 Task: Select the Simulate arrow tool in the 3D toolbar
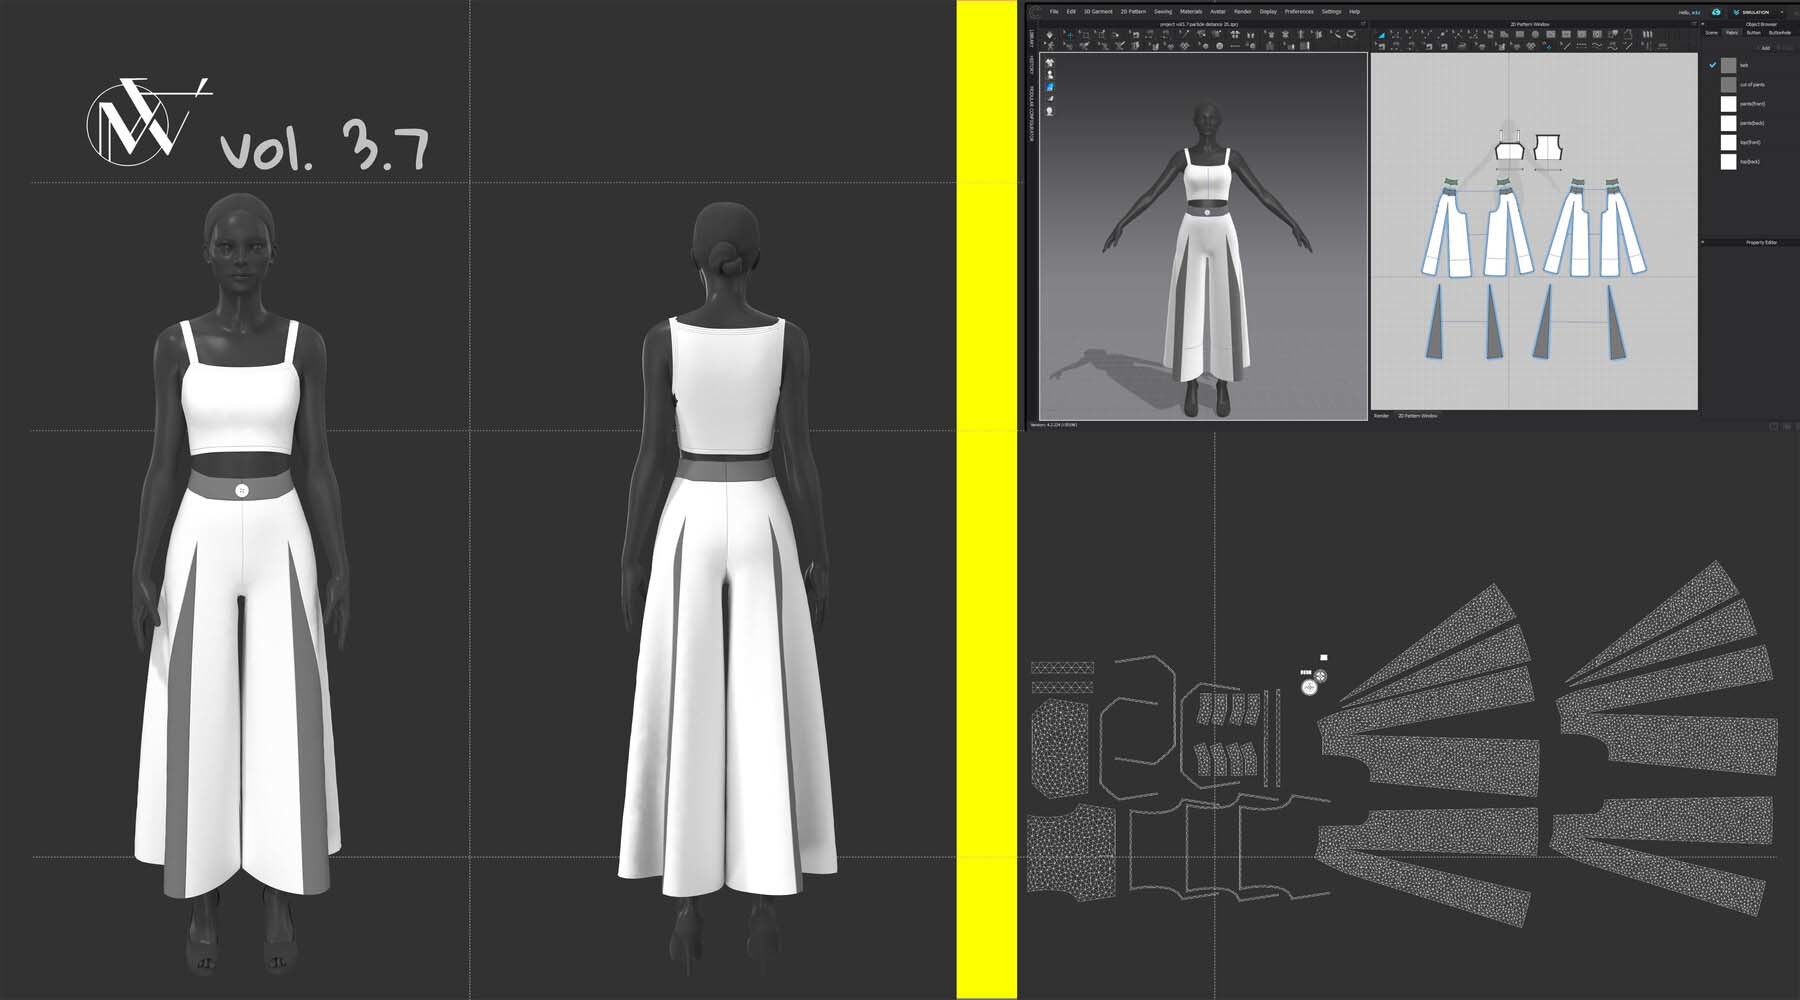1049,35
